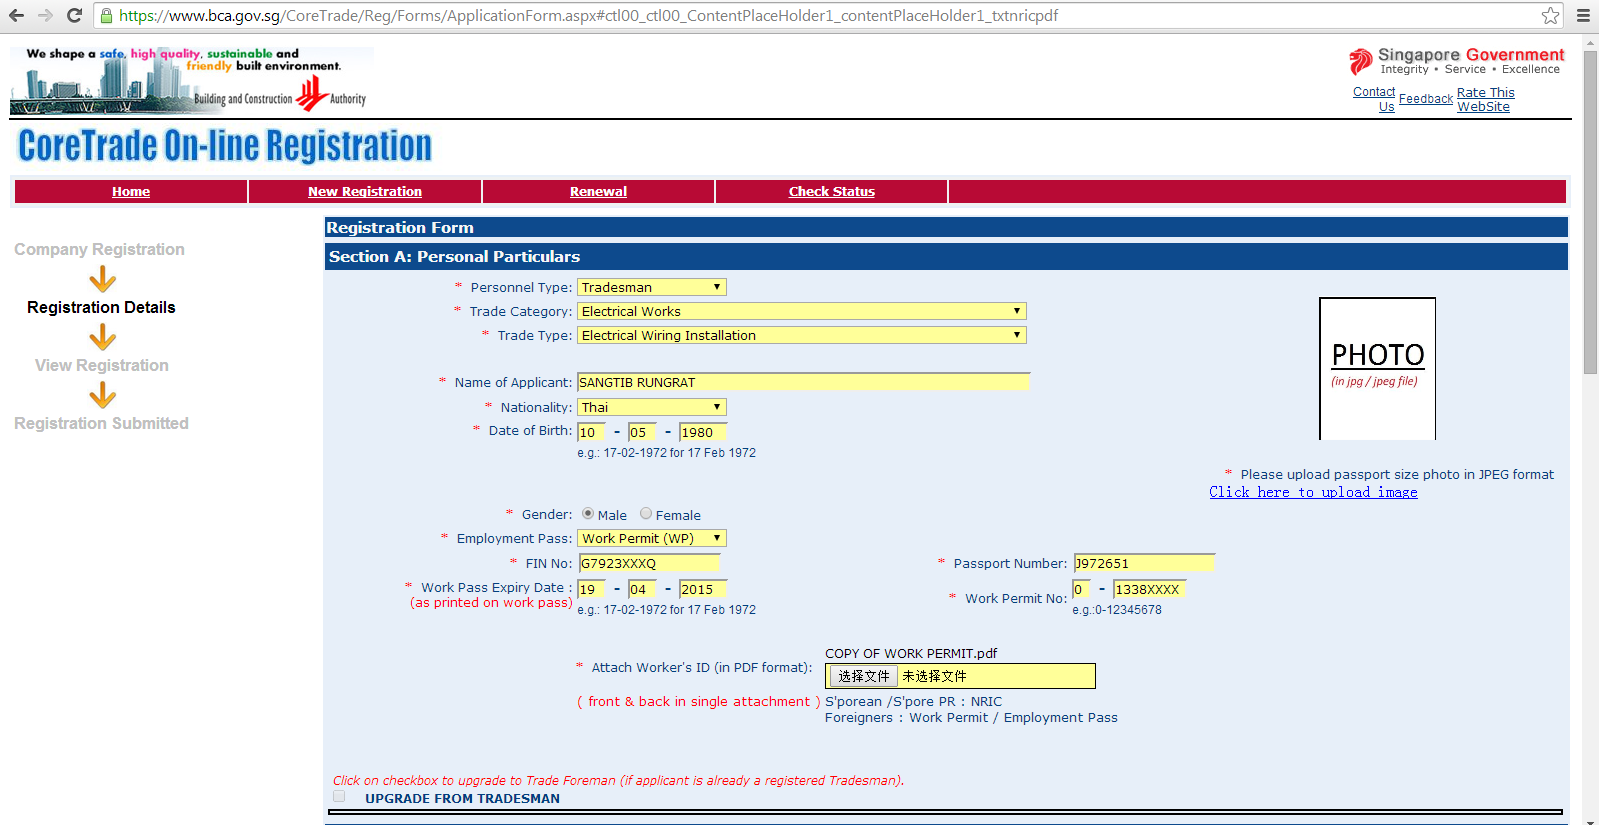Click the vertical scrollbar thumb

tap(1590, 212)
